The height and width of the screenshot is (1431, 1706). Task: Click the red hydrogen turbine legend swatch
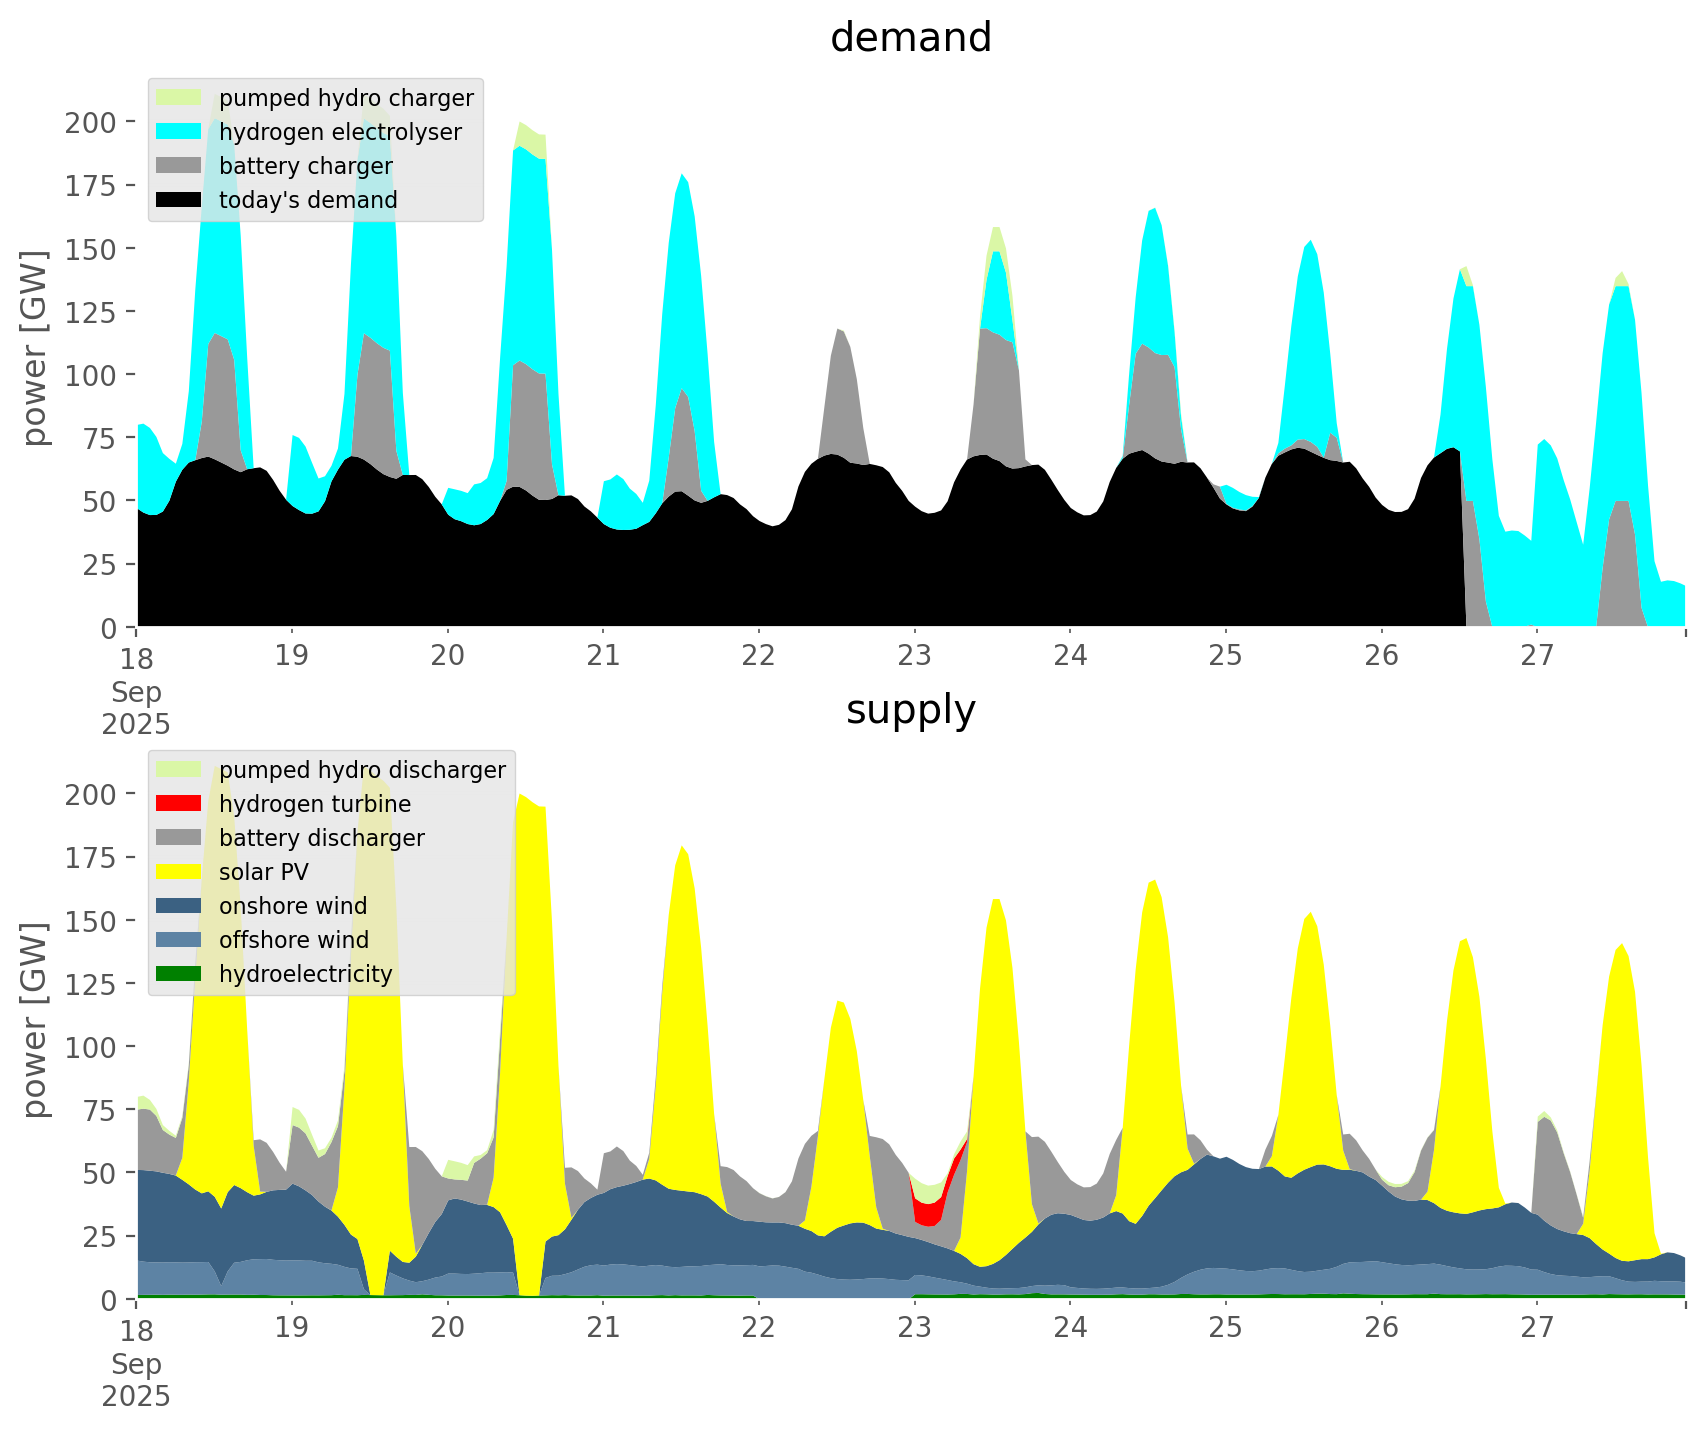[x=180, y=804]
